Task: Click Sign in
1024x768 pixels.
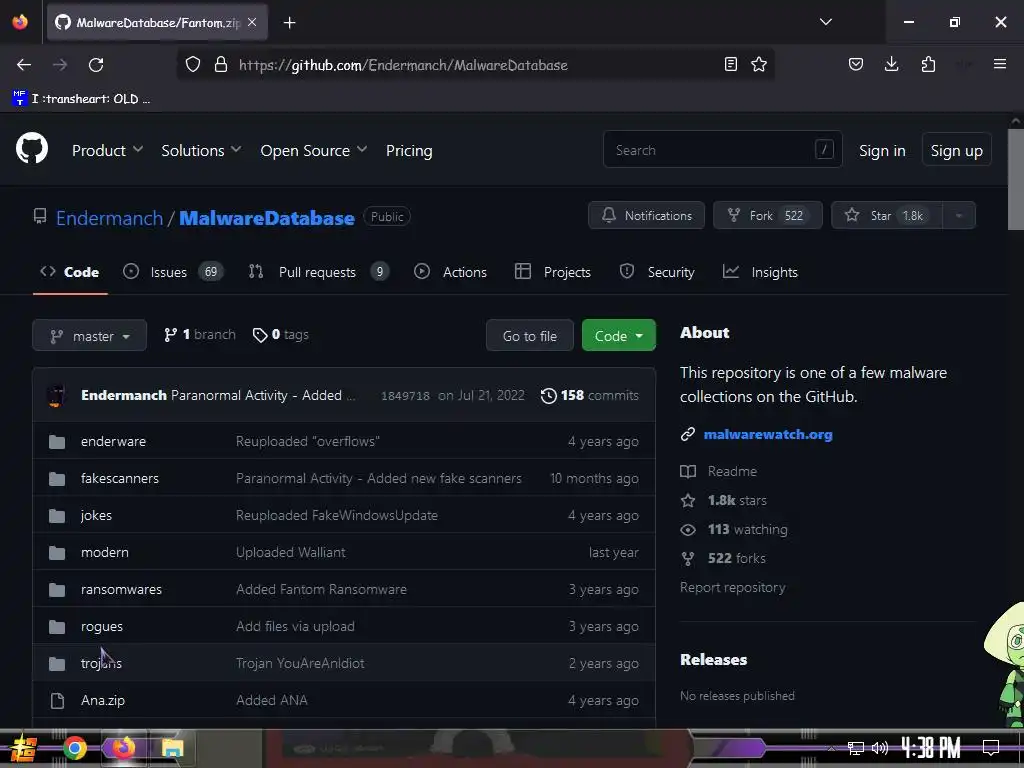Action: (x=882, y=150)
